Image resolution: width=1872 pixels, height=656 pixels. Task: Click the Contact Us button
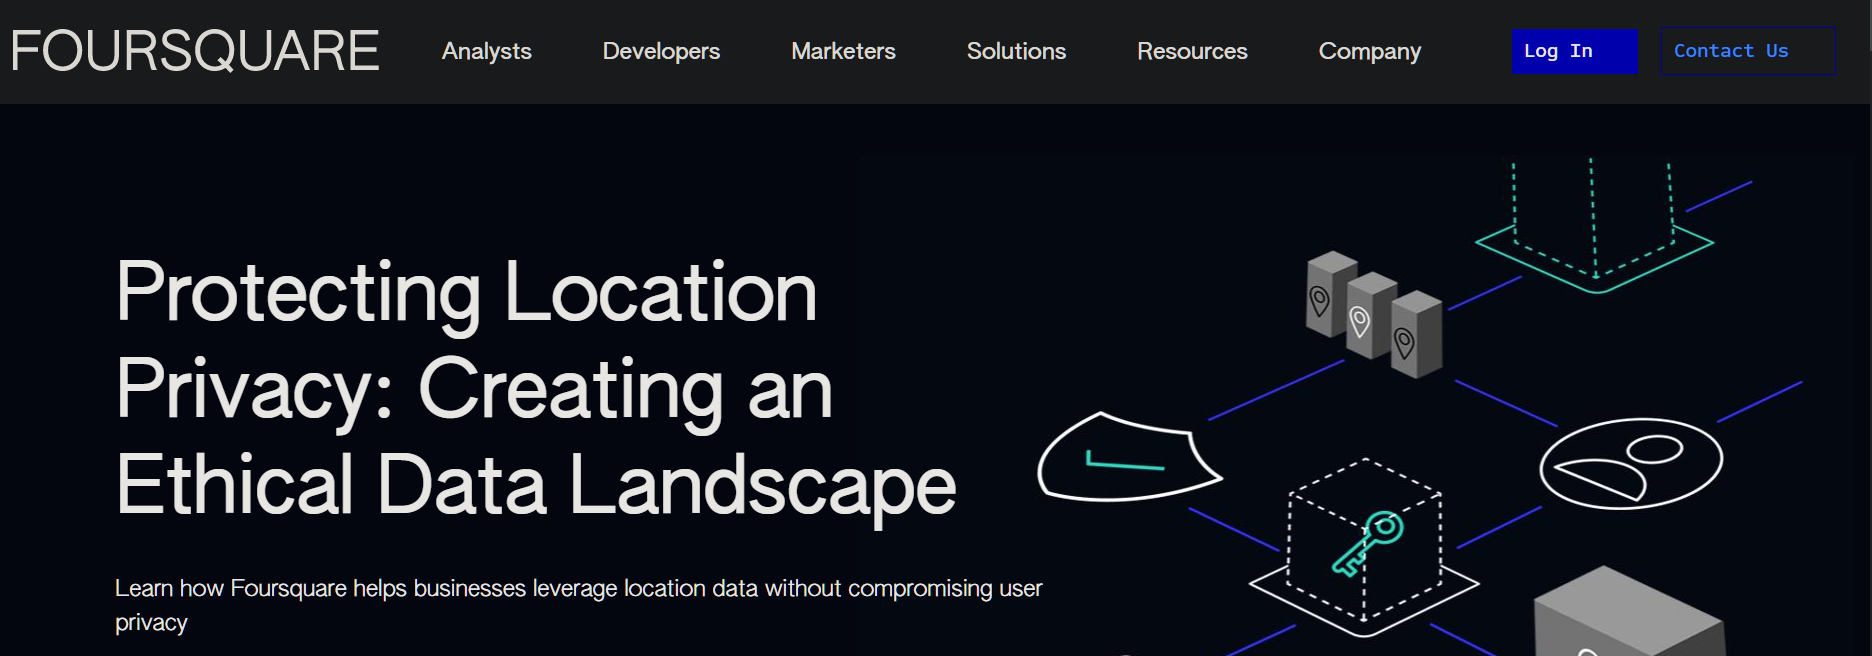pos(1748,51)
